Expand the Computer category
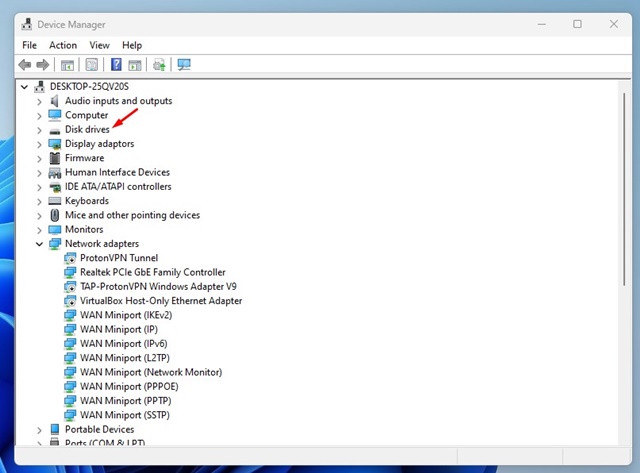Viewport: 640px width, 473px height. [39, 115]
